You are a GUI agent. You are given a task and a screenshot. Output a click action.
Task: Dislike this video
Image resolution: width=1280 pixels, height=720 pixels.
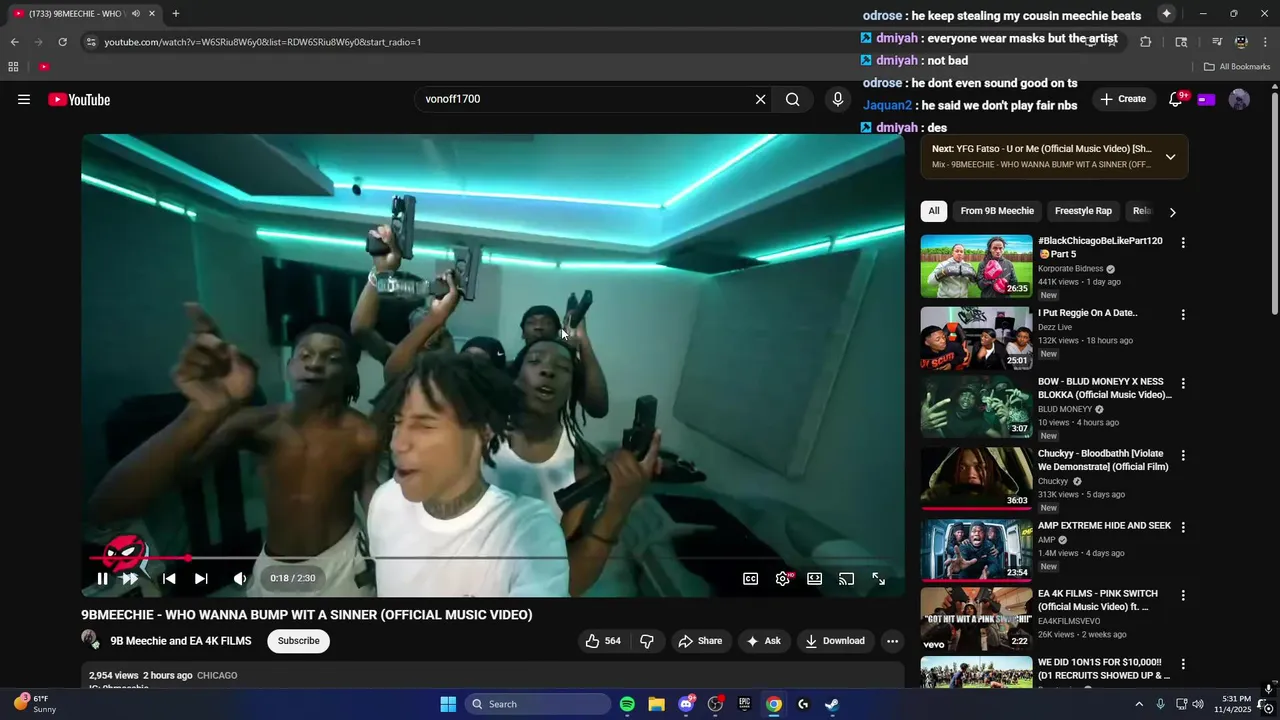click(x=647, y=641)
